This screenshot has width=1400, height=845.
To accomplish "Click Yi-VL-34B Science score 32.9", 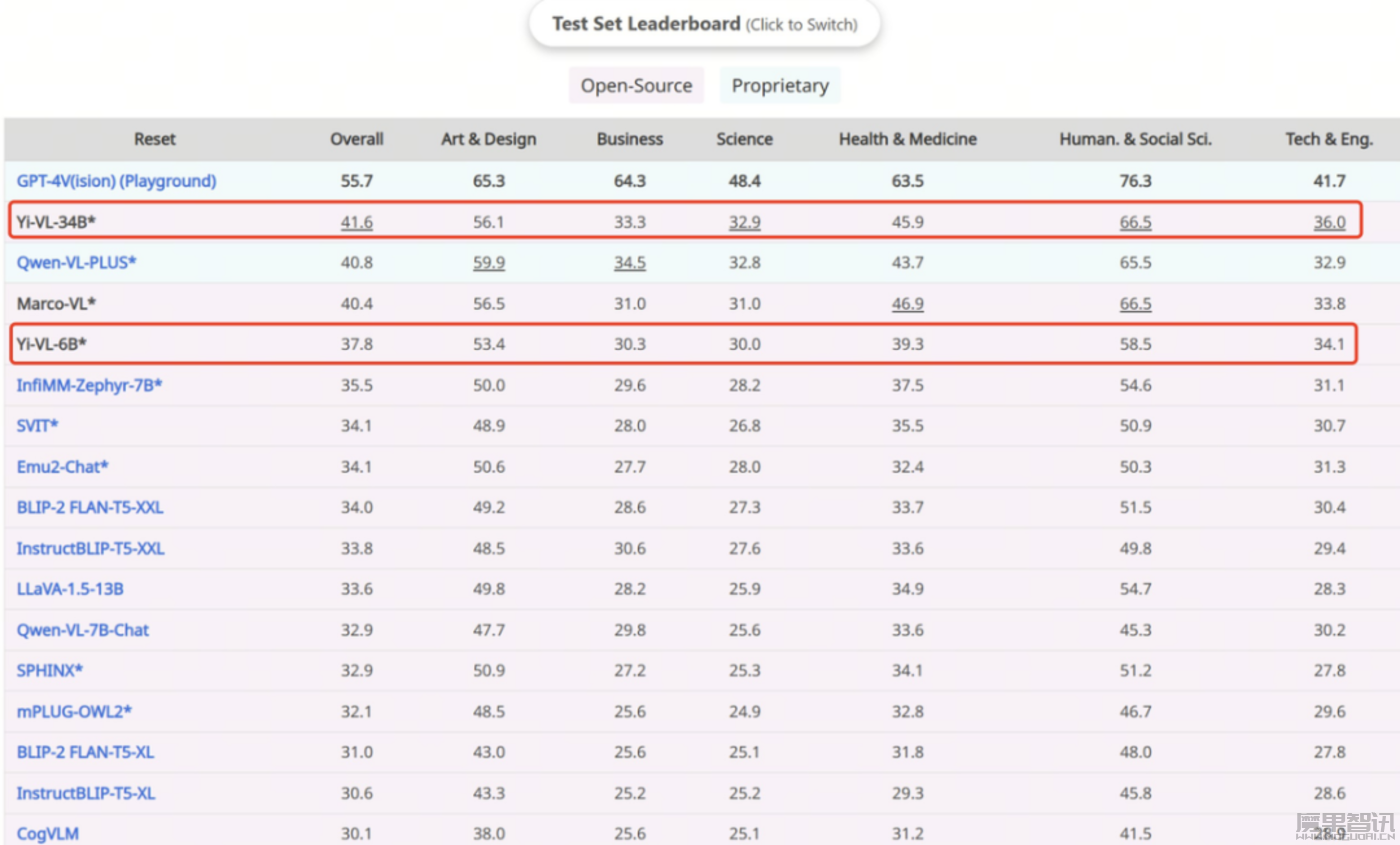I will click(x=745, y=222).
